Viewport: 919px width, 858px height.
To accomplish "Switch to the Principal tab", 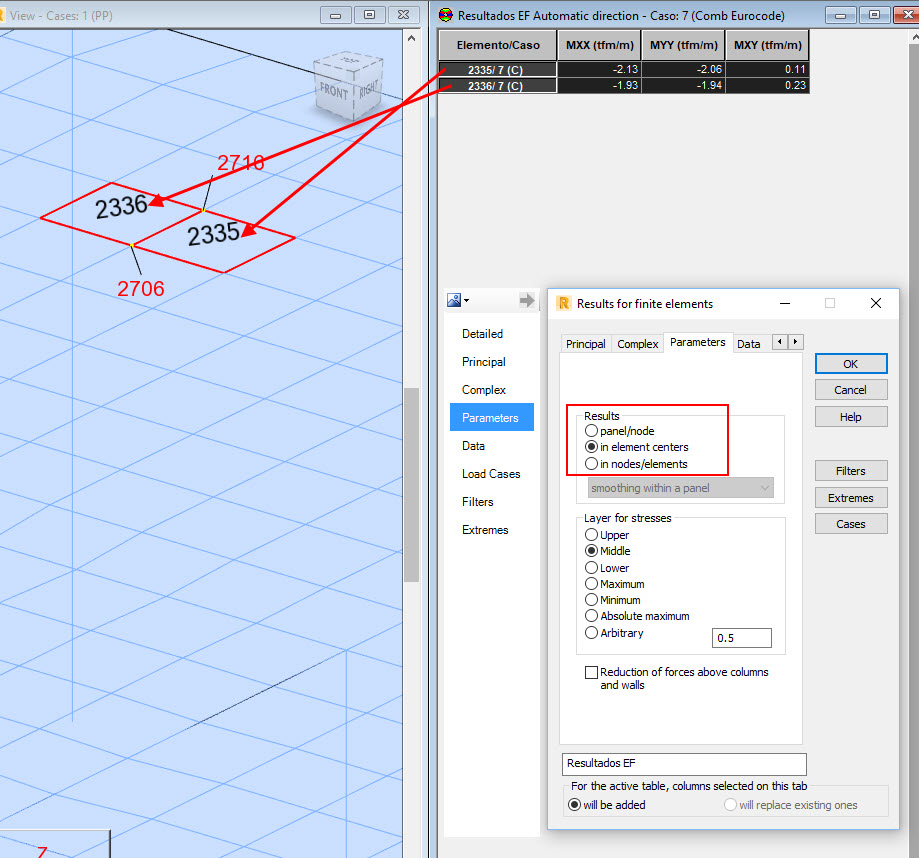I will 585,343.
